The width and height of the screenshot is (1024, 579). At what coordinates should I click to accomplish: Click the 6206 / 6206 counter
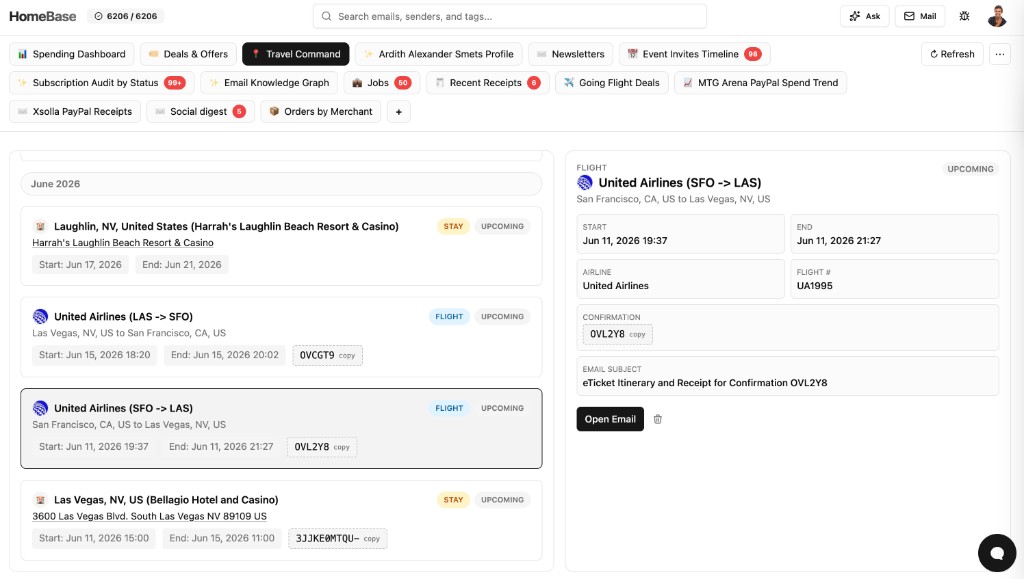pyautogui.click(x=125, y=16)
